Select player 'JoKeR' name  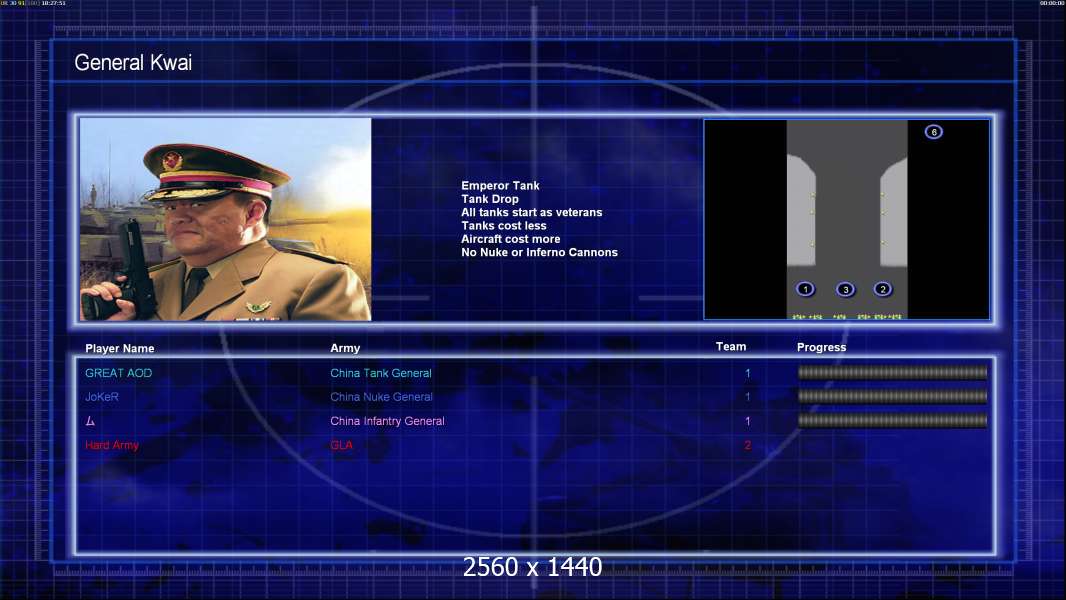click(102, 397)
